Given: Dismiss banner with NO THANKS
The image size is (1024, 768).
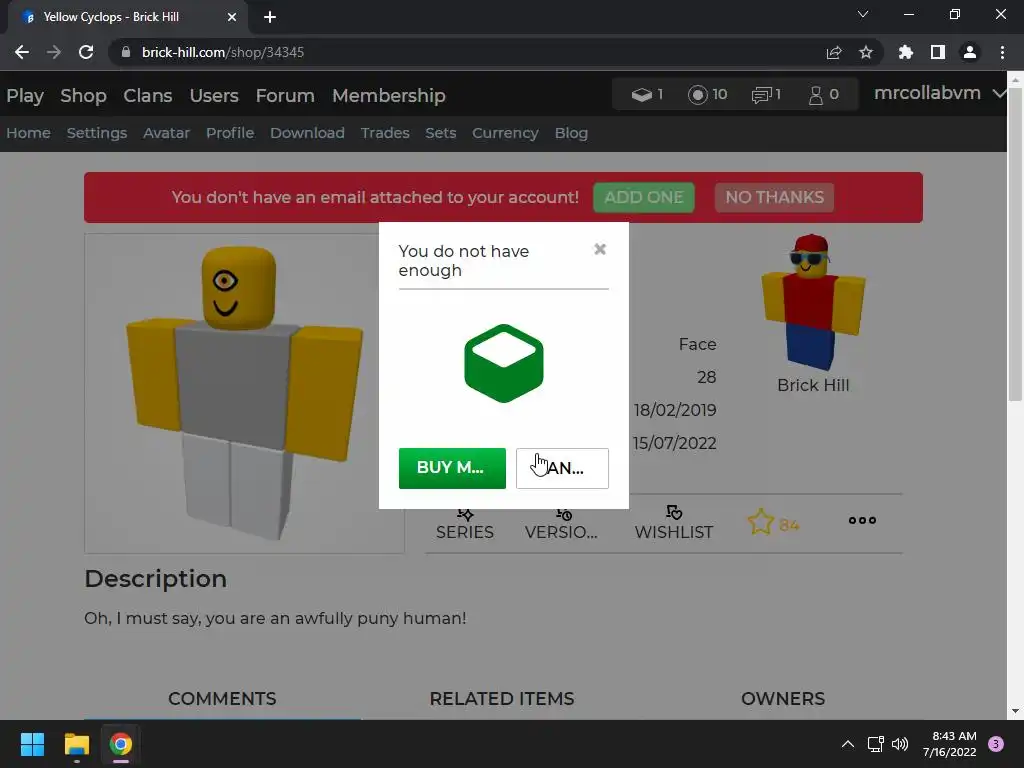Looking at the screenshot, I should pyautogui.click(x=774, y=197).
